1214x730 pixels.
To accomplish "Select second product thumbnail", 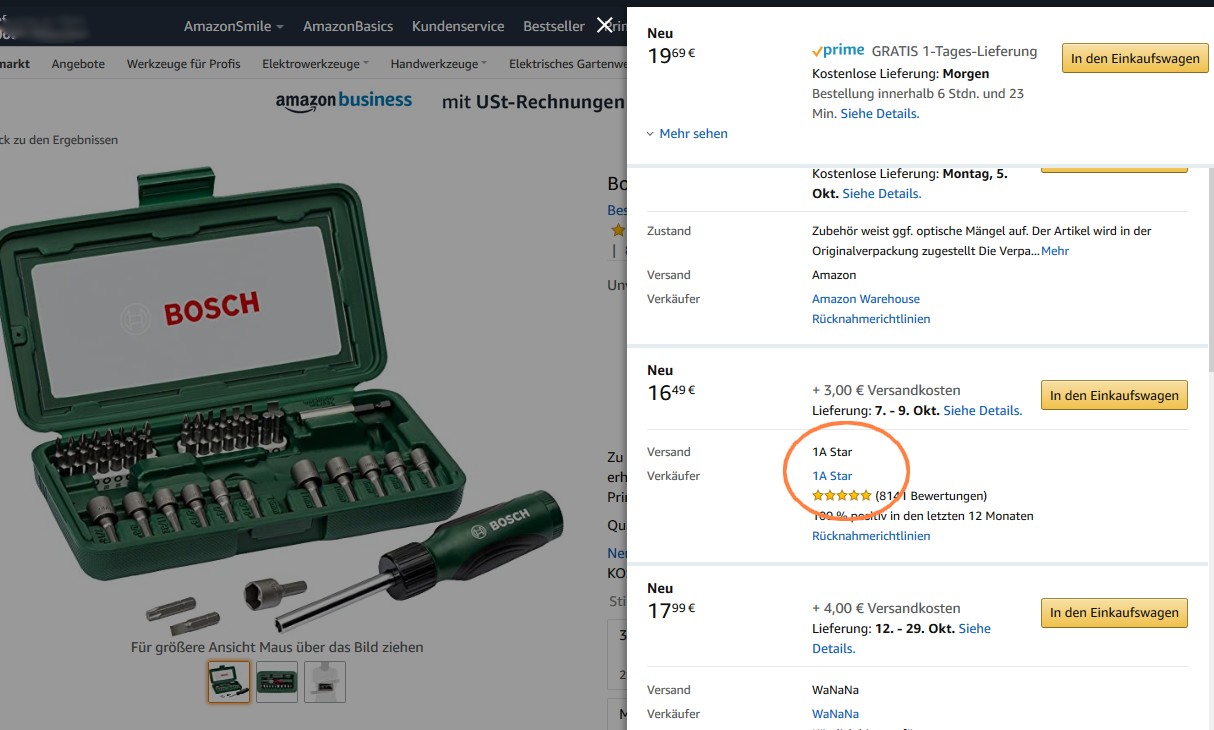I will coord(277,682).
